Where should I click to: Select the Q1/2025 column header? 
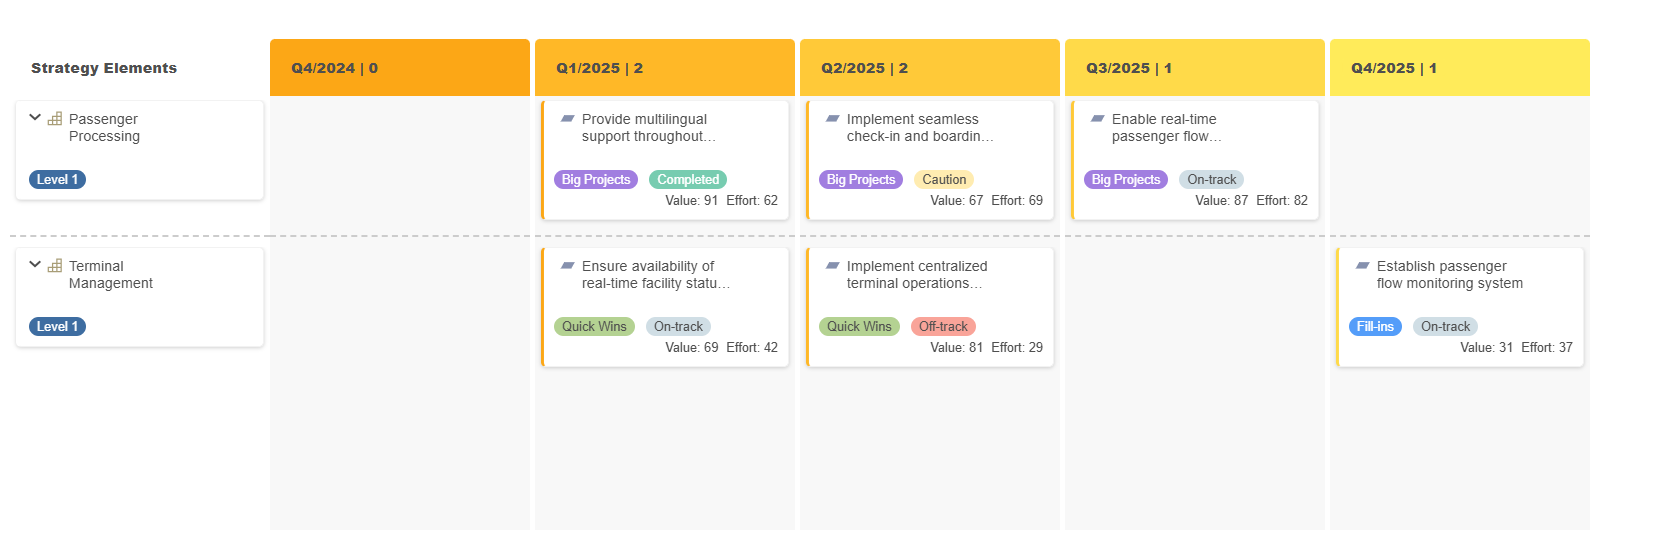pos(665,68)
